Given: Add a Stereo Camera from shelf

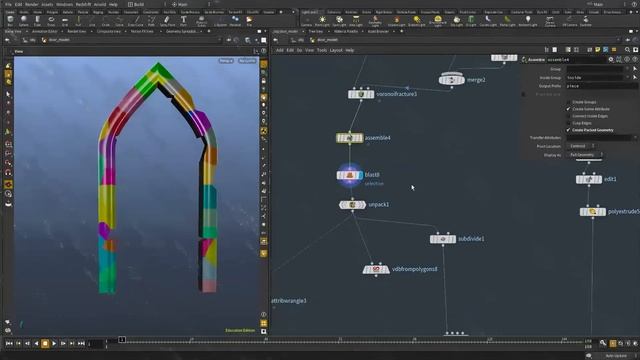Looking at the screenshot, I should (x=550, y=21).
